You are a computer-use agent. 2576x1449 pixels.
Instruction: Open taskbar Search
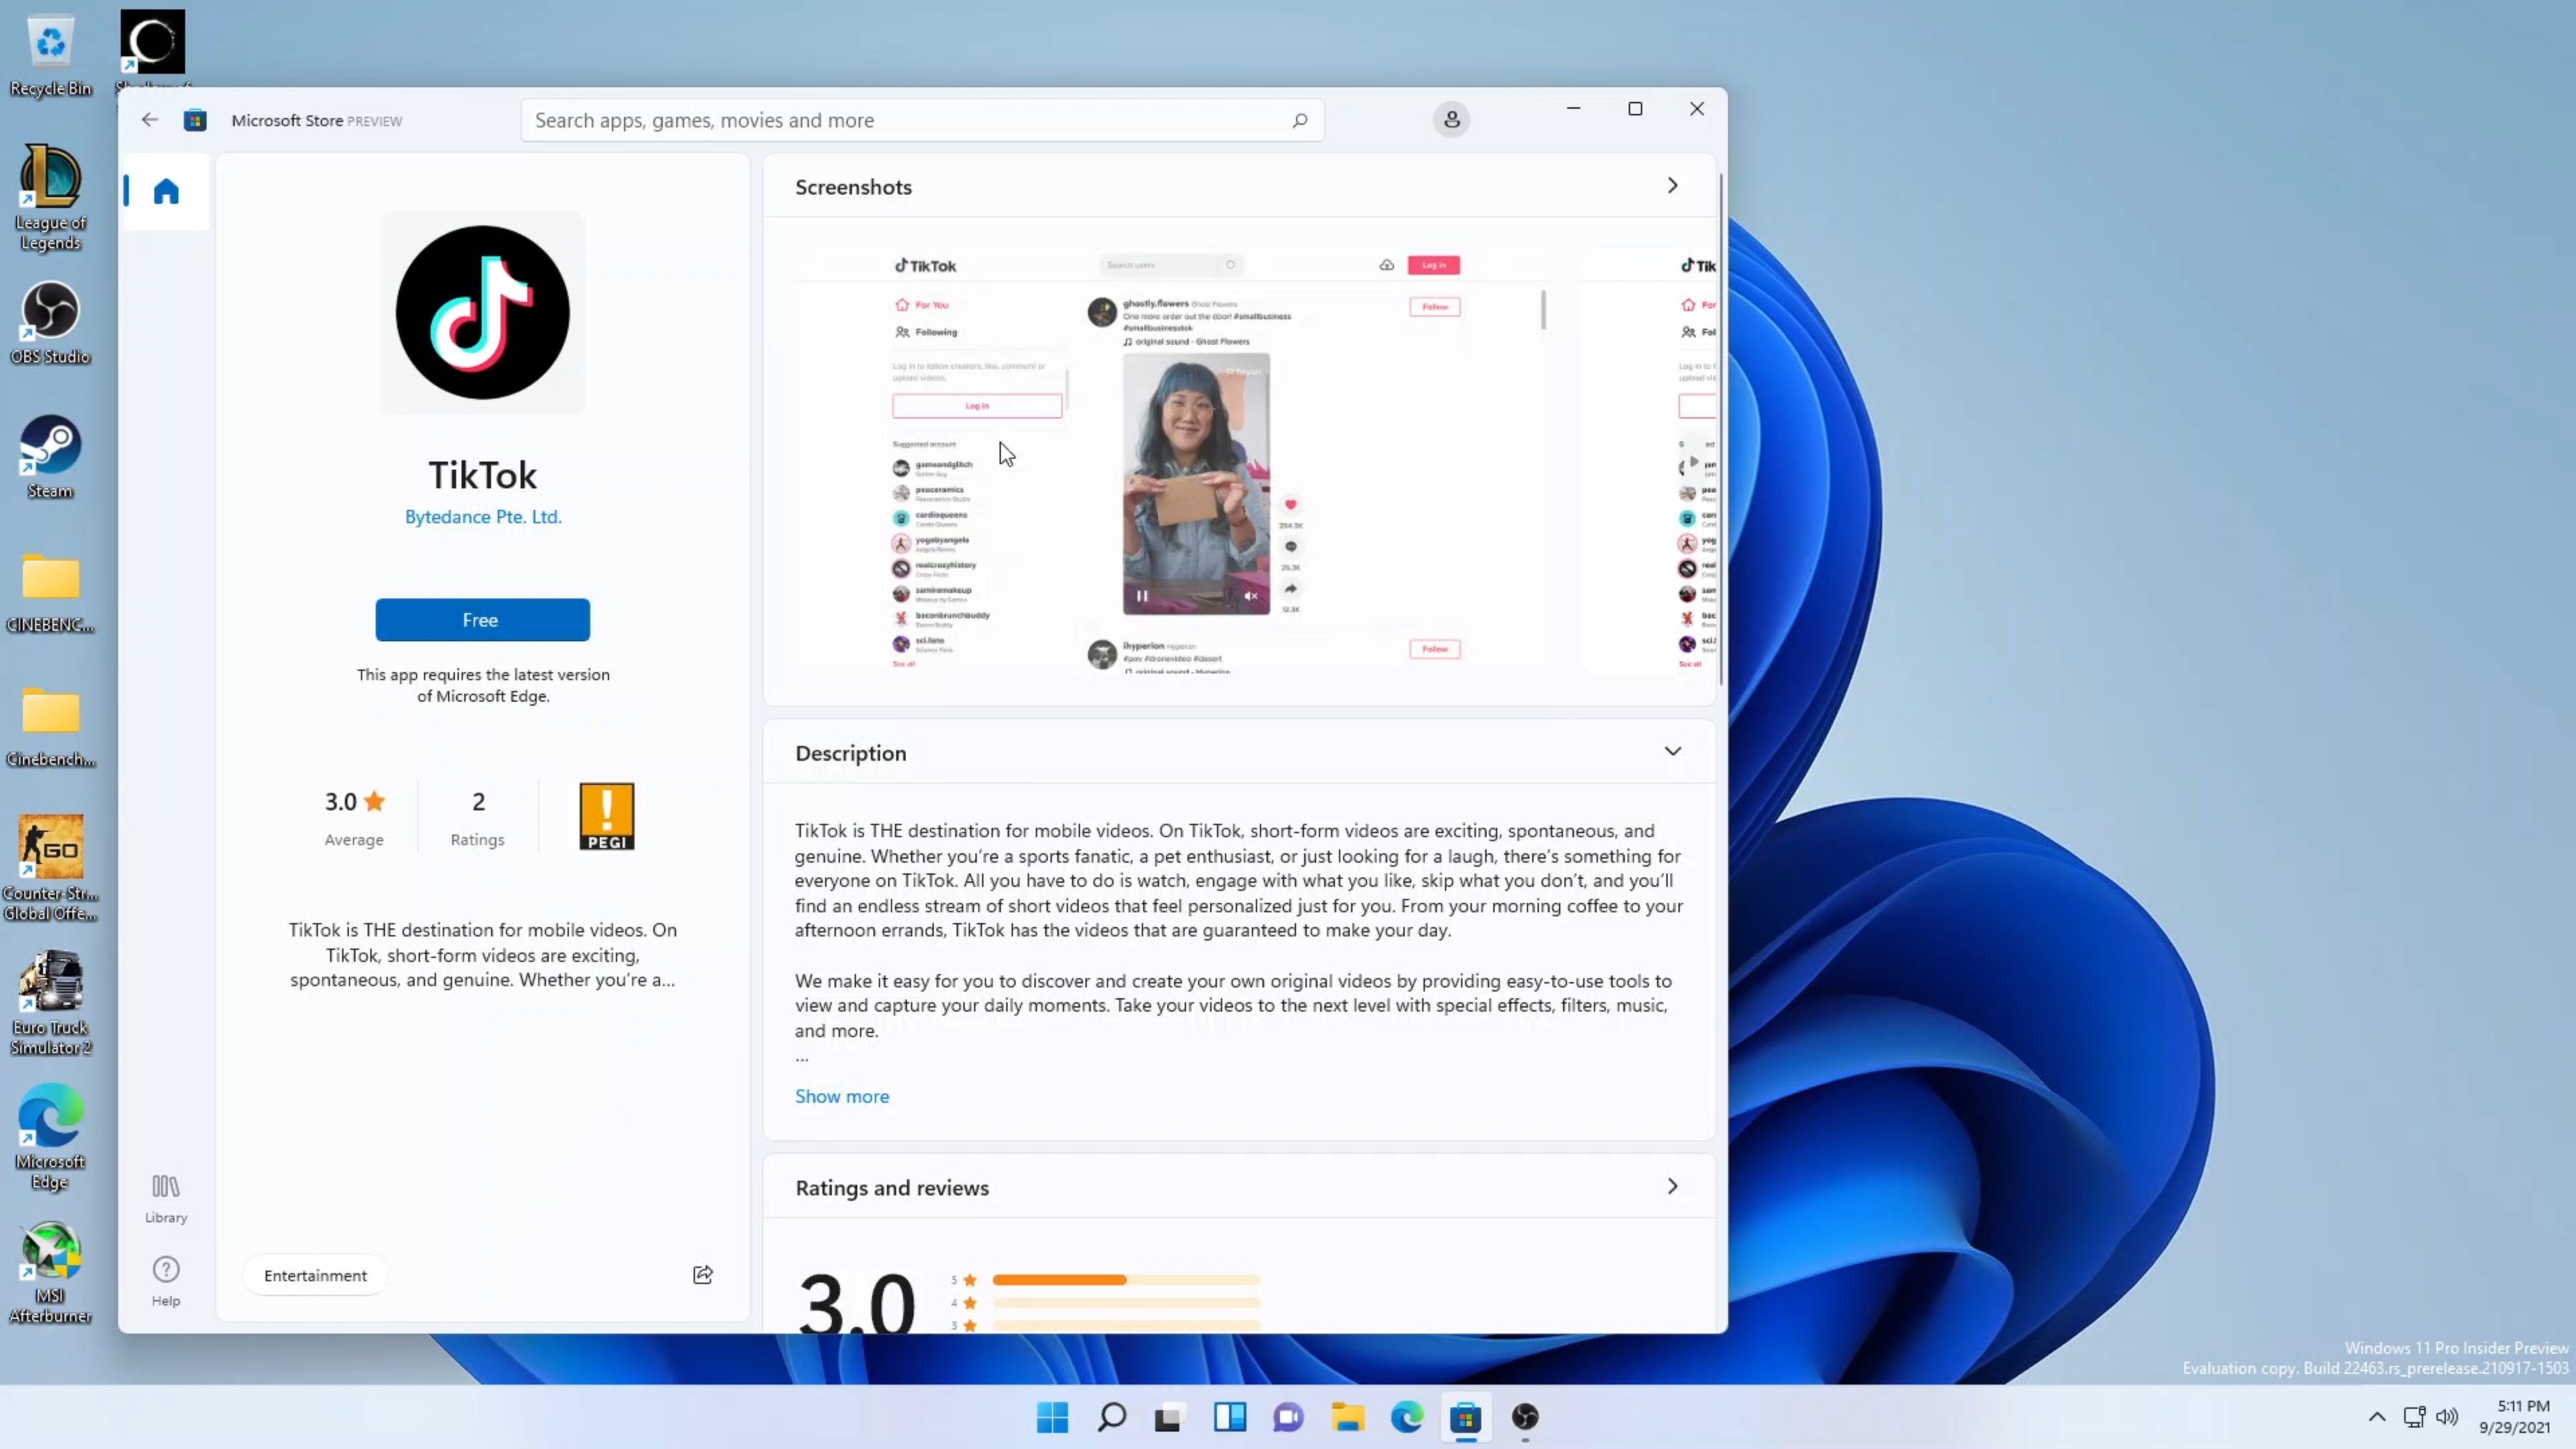[1111, 1417]
